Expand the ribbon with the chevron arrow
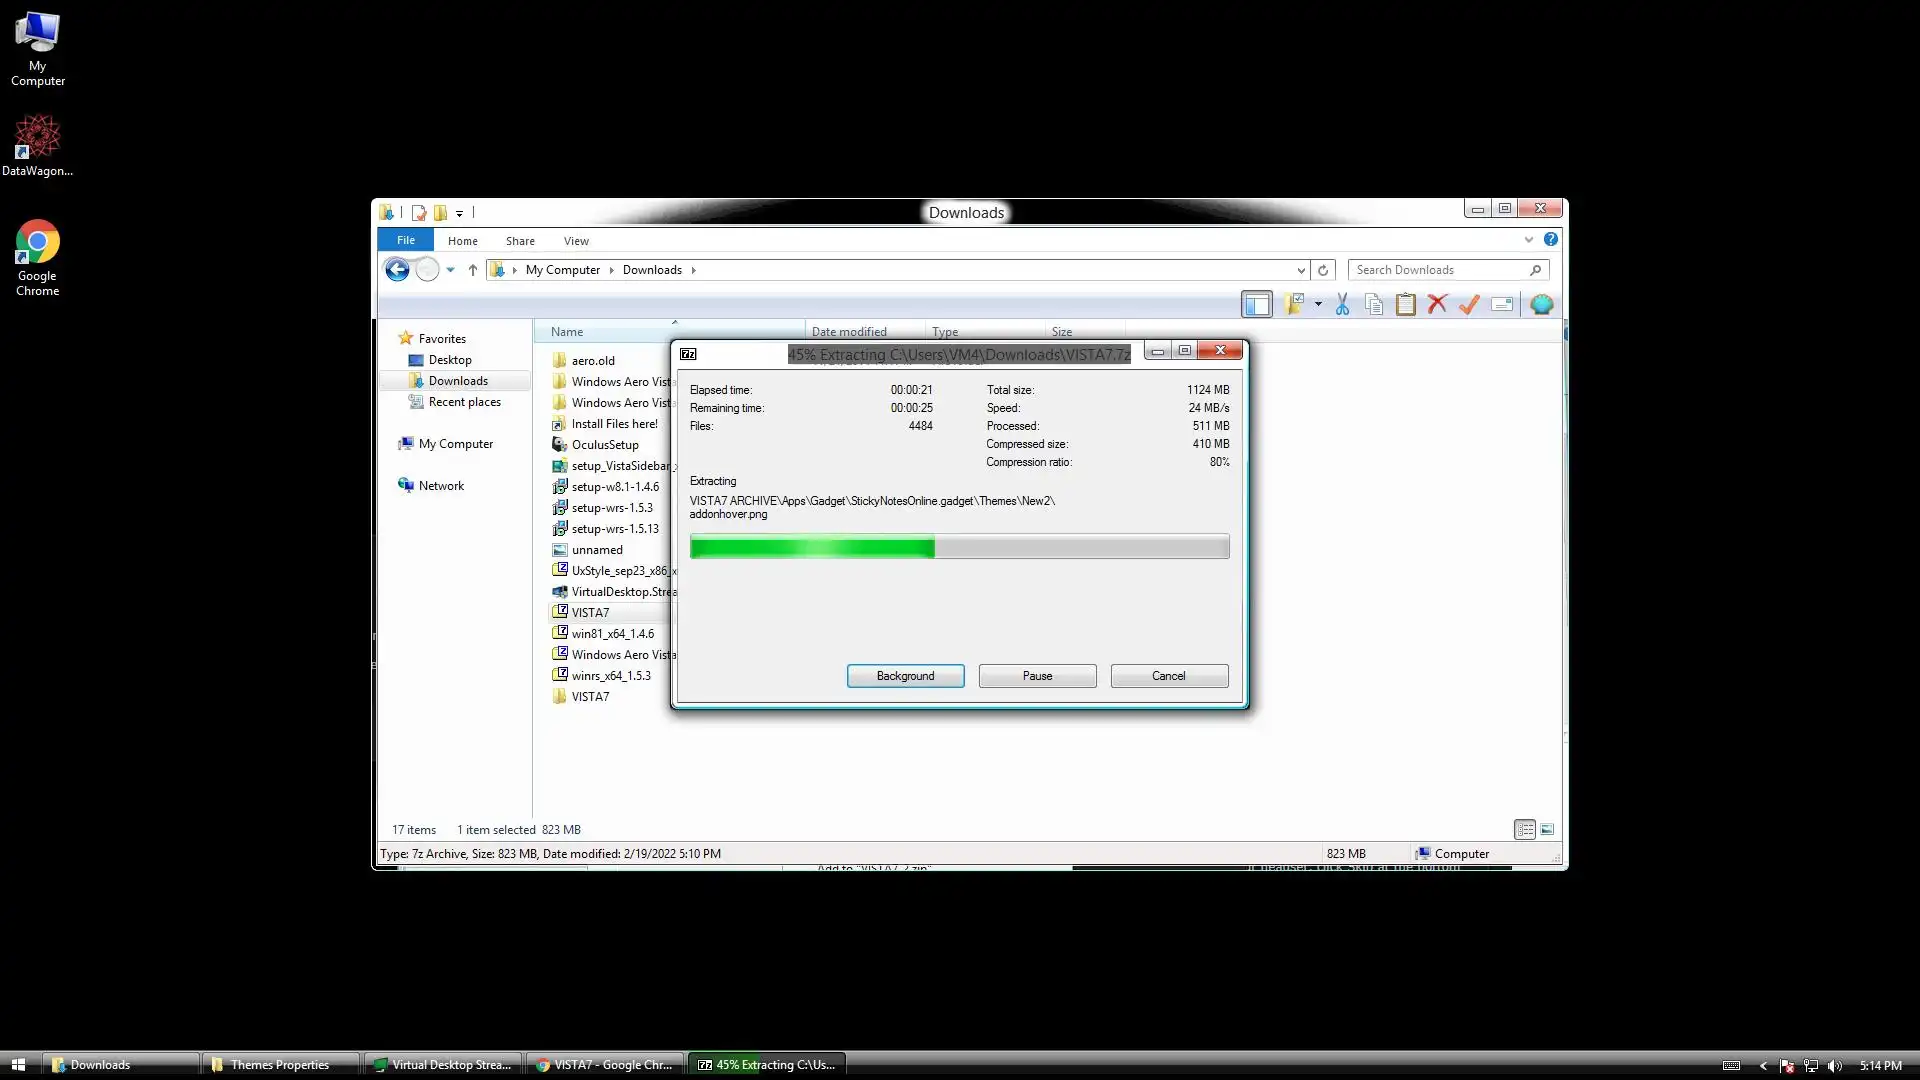 [1528, 240]
